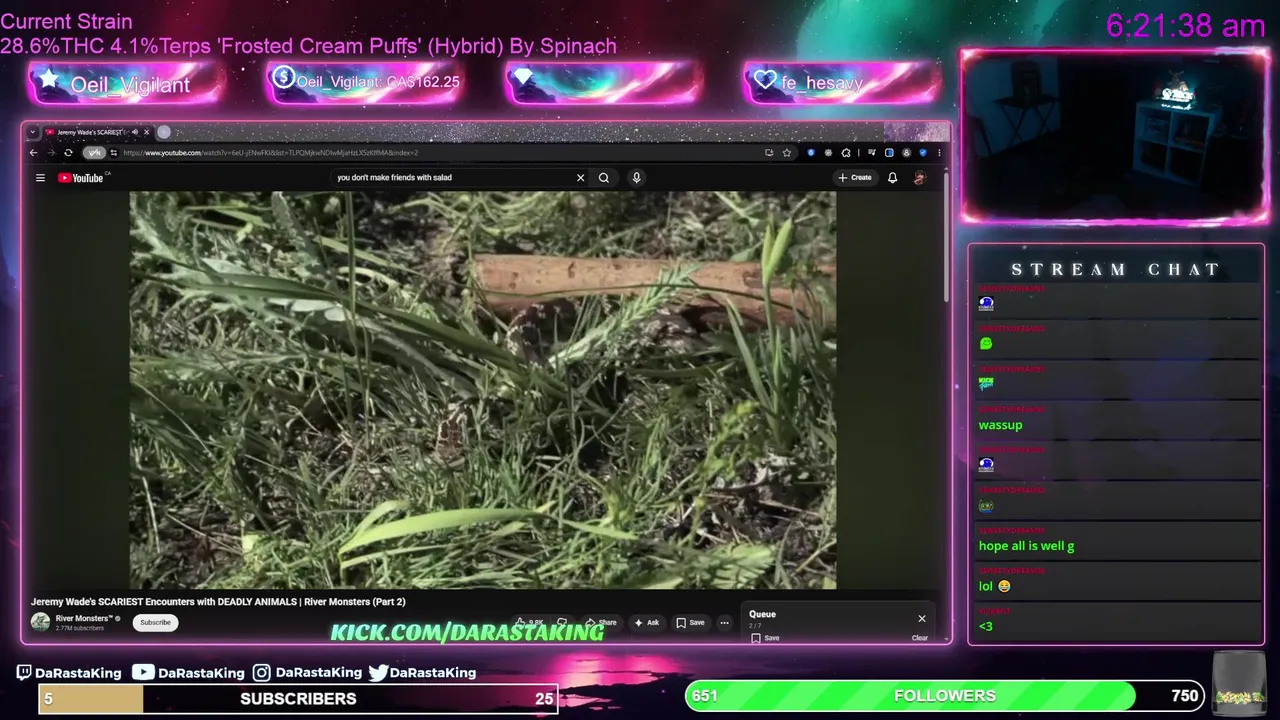Click the 'lol' chat message

(994, 586)
